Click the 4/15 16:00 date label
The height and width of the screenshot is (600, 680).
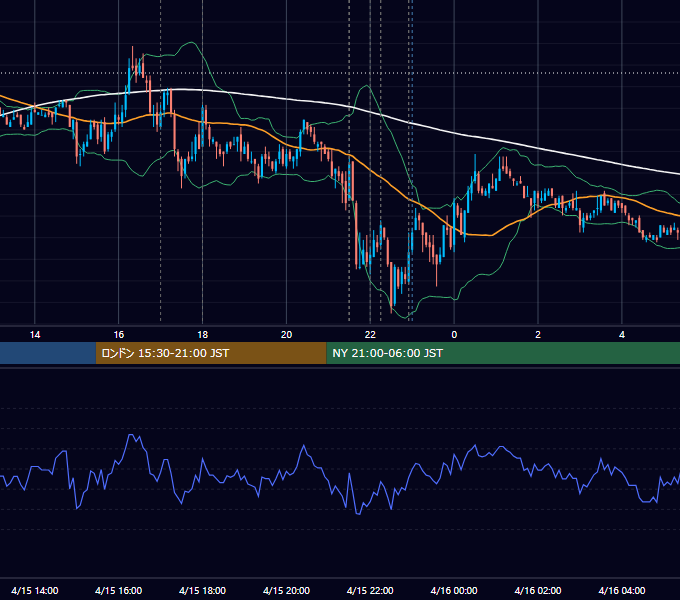(x=118, y=590)
